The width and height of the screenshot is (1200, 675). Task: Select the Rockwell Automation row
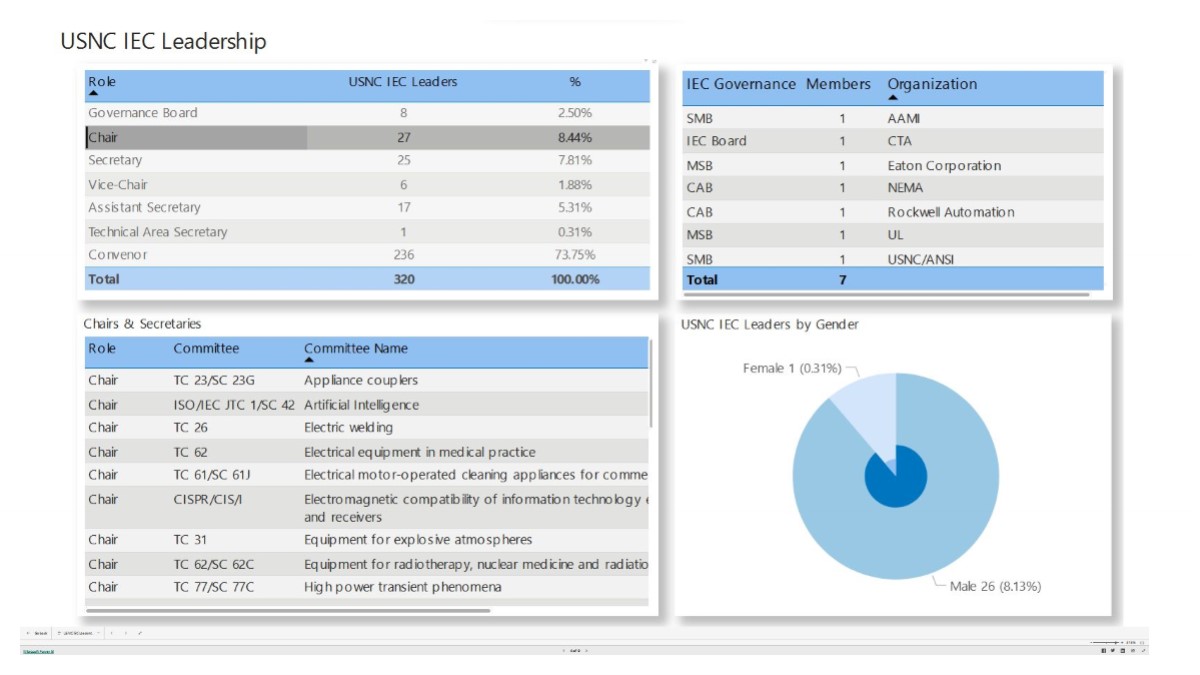point(950,212)
